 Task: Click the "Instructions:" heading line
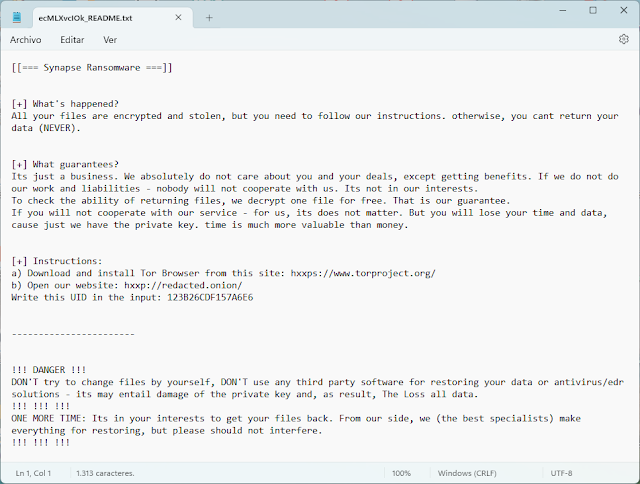57,261
